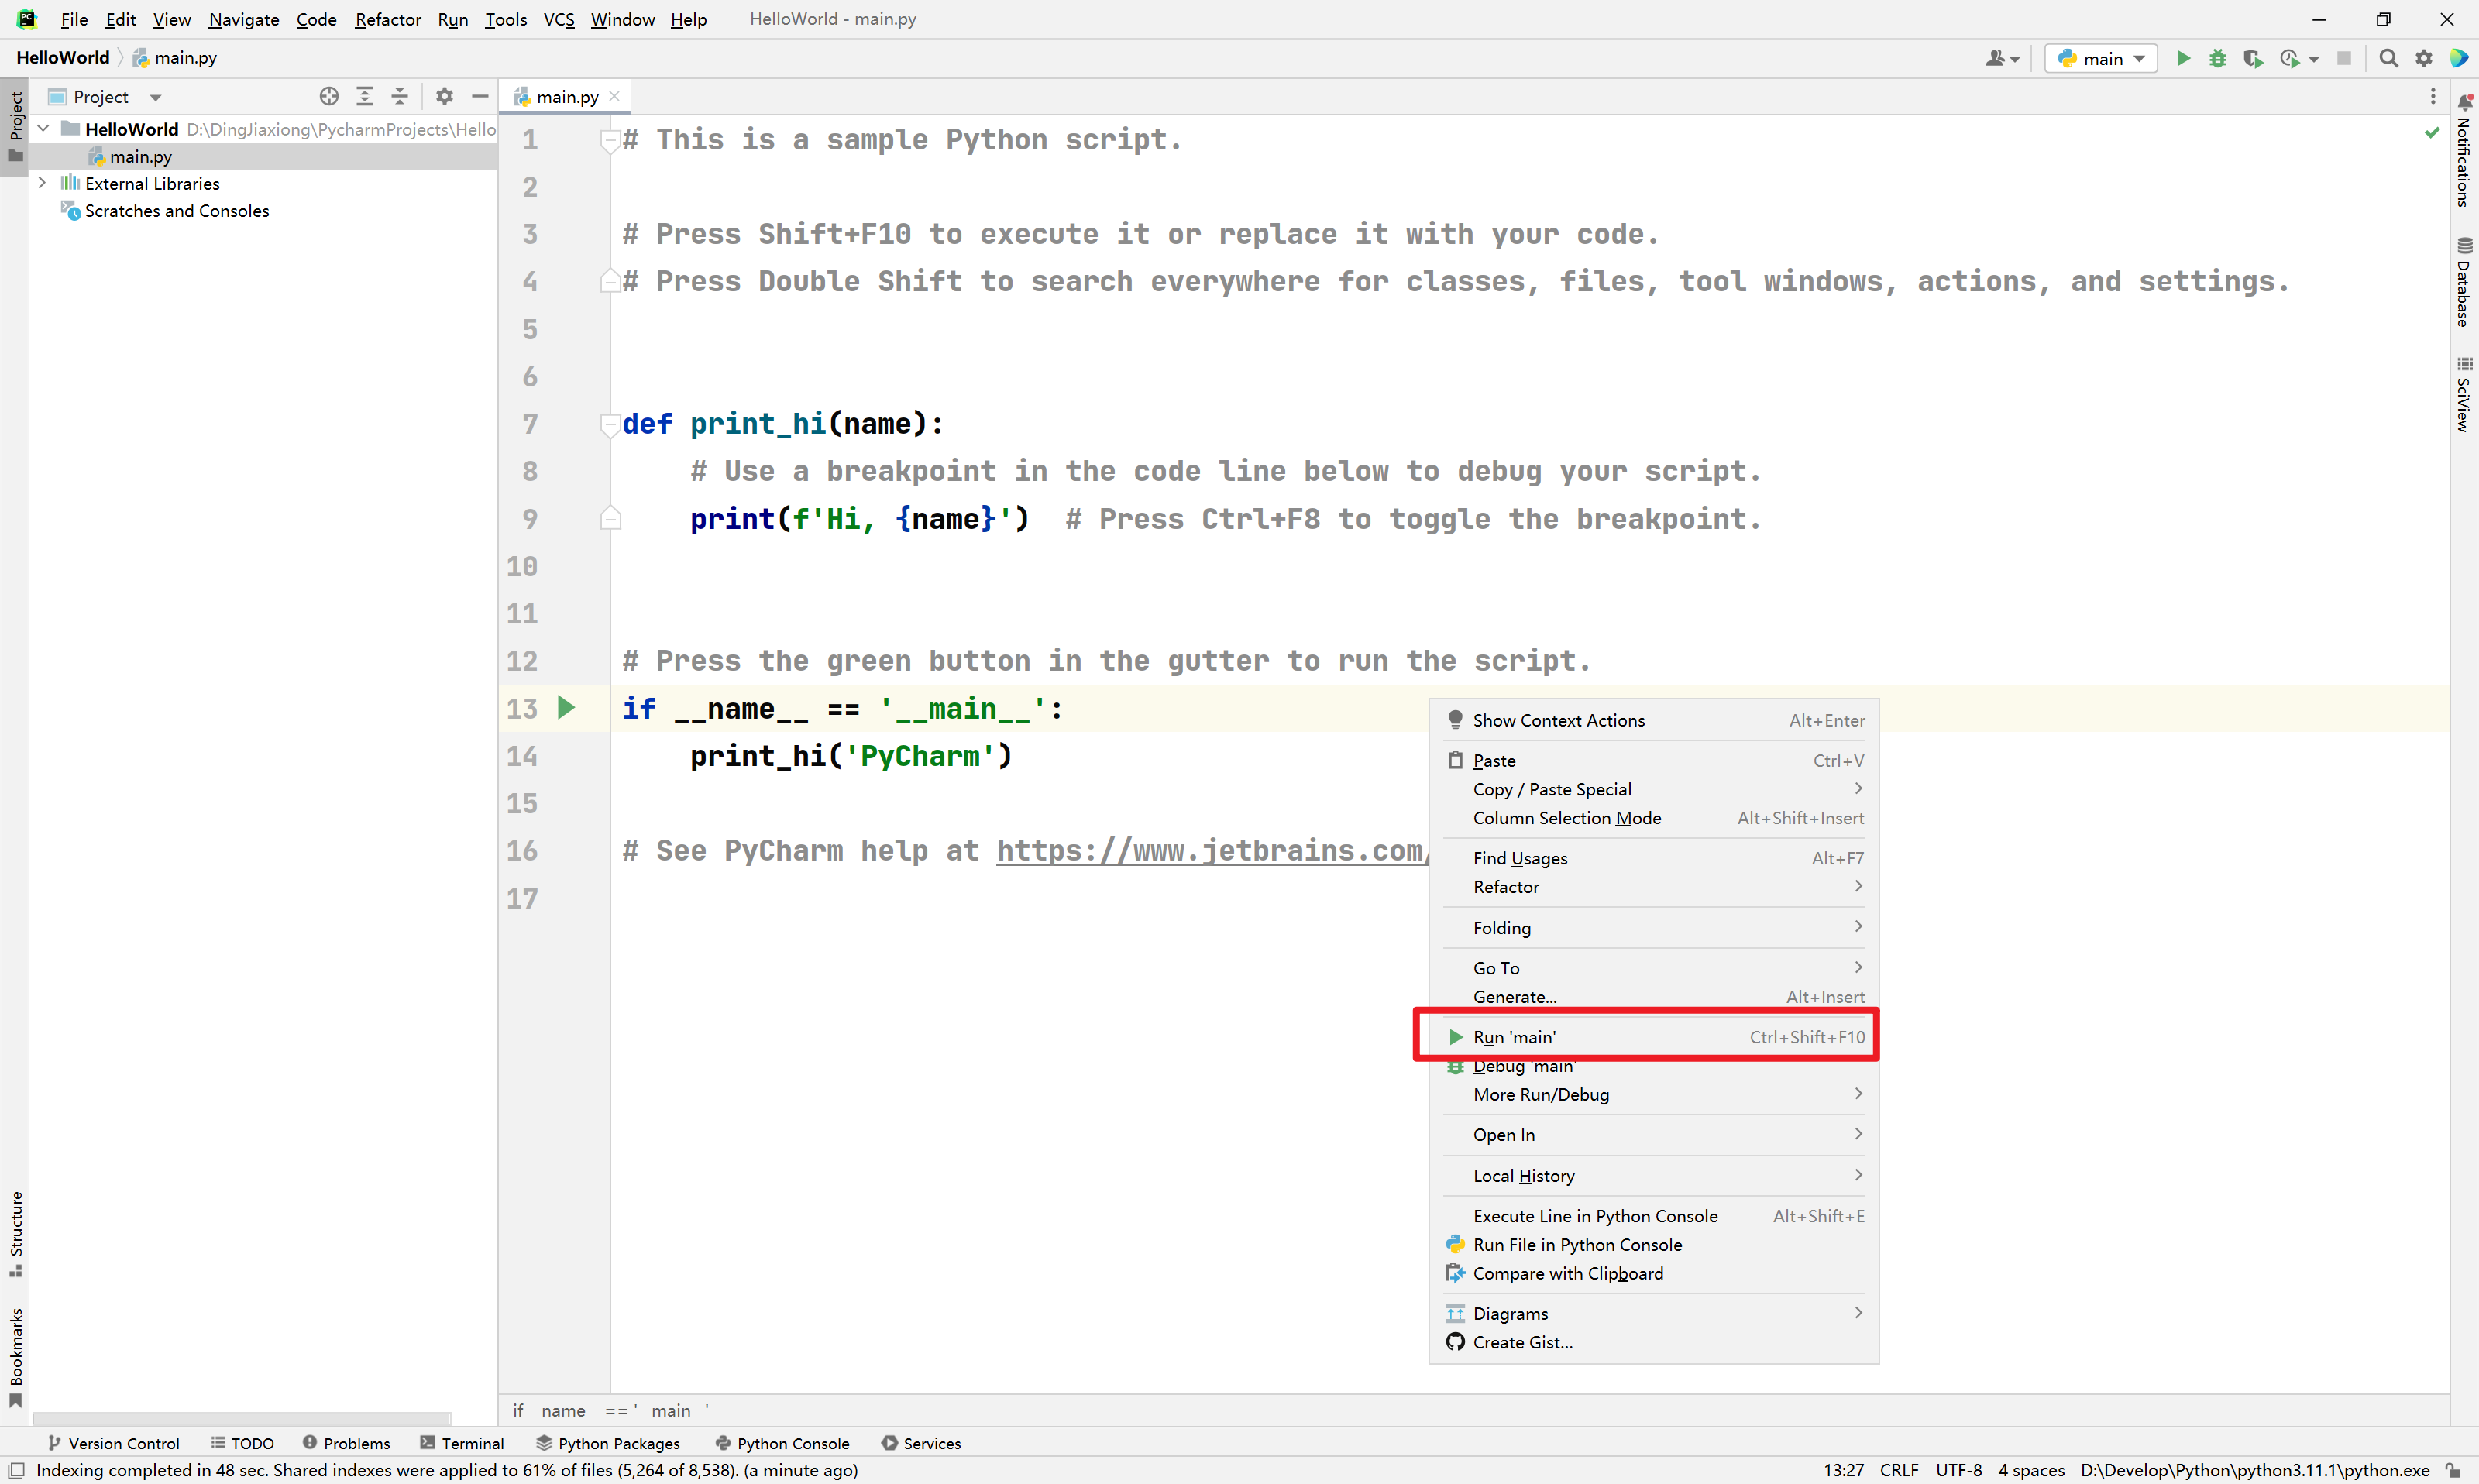This screenshot has width=2479, height=1484.
Task: Click Python interpreter path in status bar
Action: pos(2256,1470)
